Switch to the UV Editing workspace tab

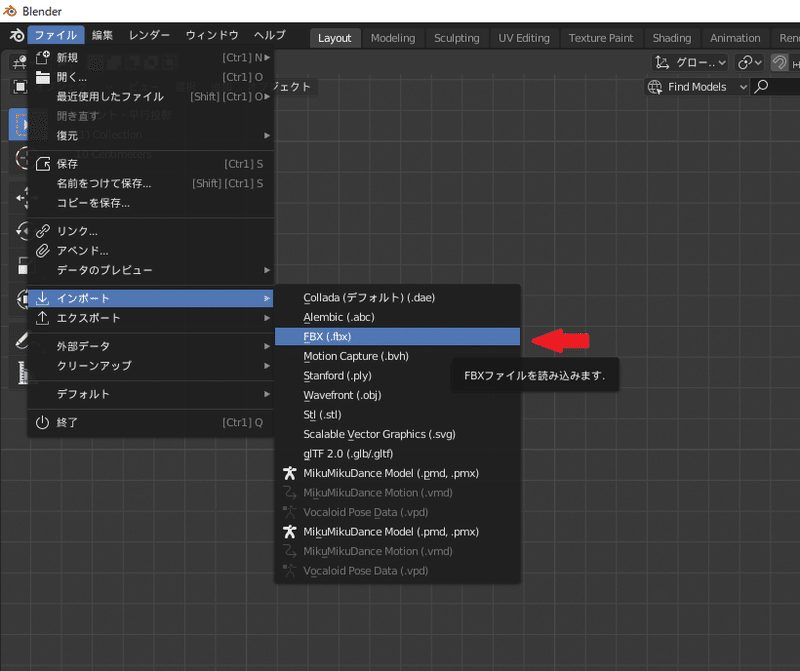coord(524,38)
